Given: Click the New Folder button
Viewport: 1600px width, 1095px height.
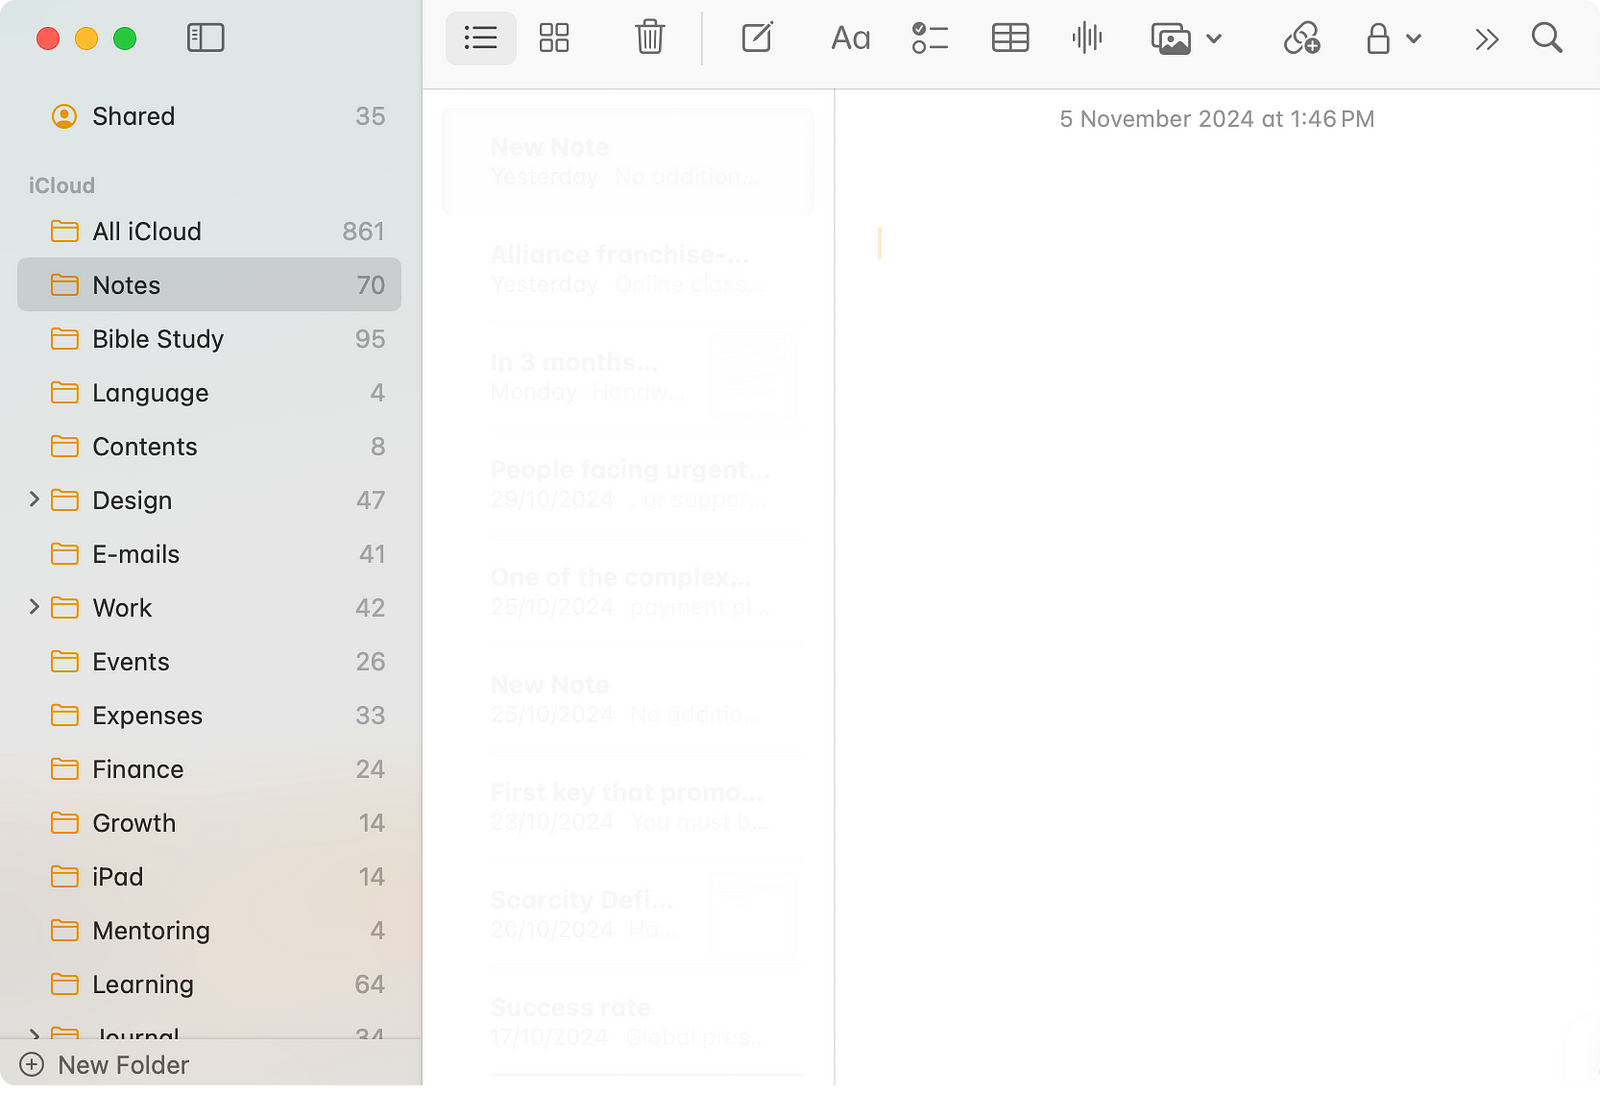Looking at the screenshot, I should click(x=104, y=1065).
